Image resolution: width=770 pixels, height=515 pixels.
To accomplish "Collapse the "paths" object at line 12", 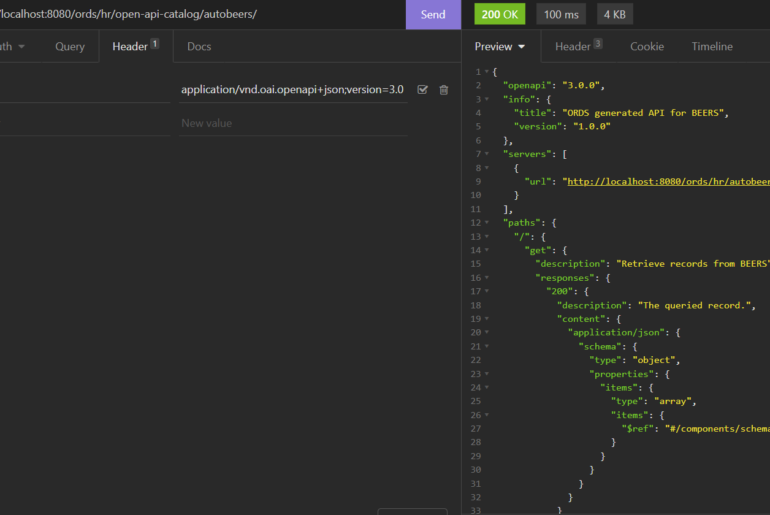I will (x=487, y=223).
